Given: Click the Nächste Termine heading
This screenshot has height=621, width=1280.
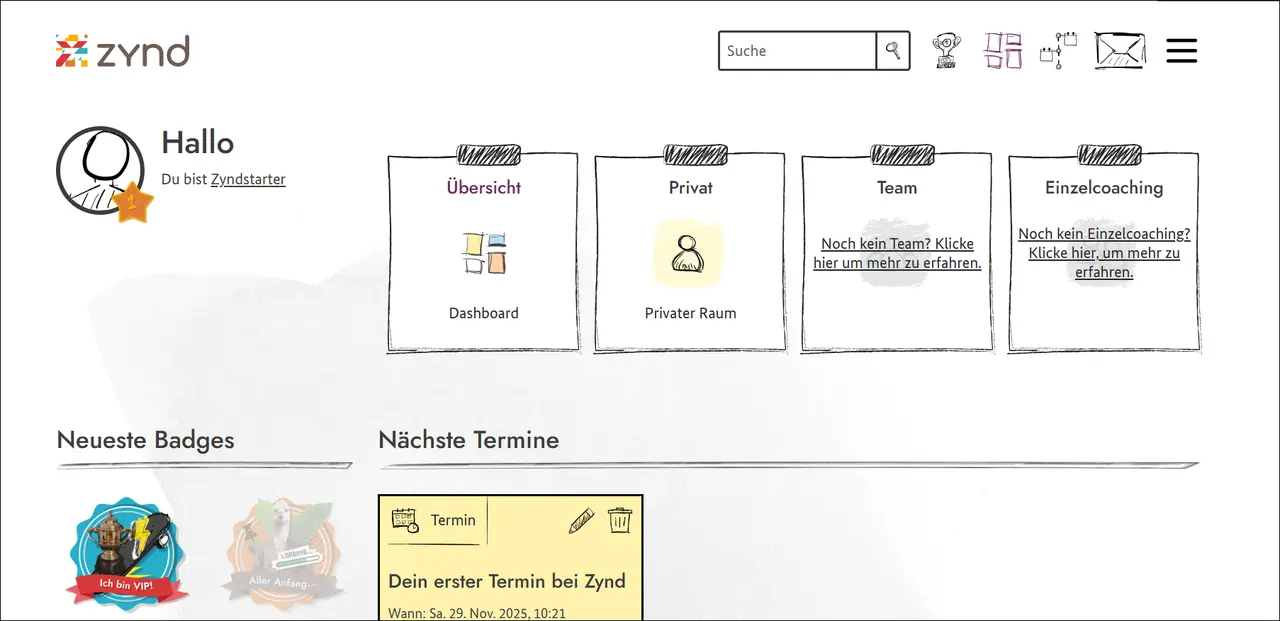Looking at the screenshot, I should click(x=469, y=440).
